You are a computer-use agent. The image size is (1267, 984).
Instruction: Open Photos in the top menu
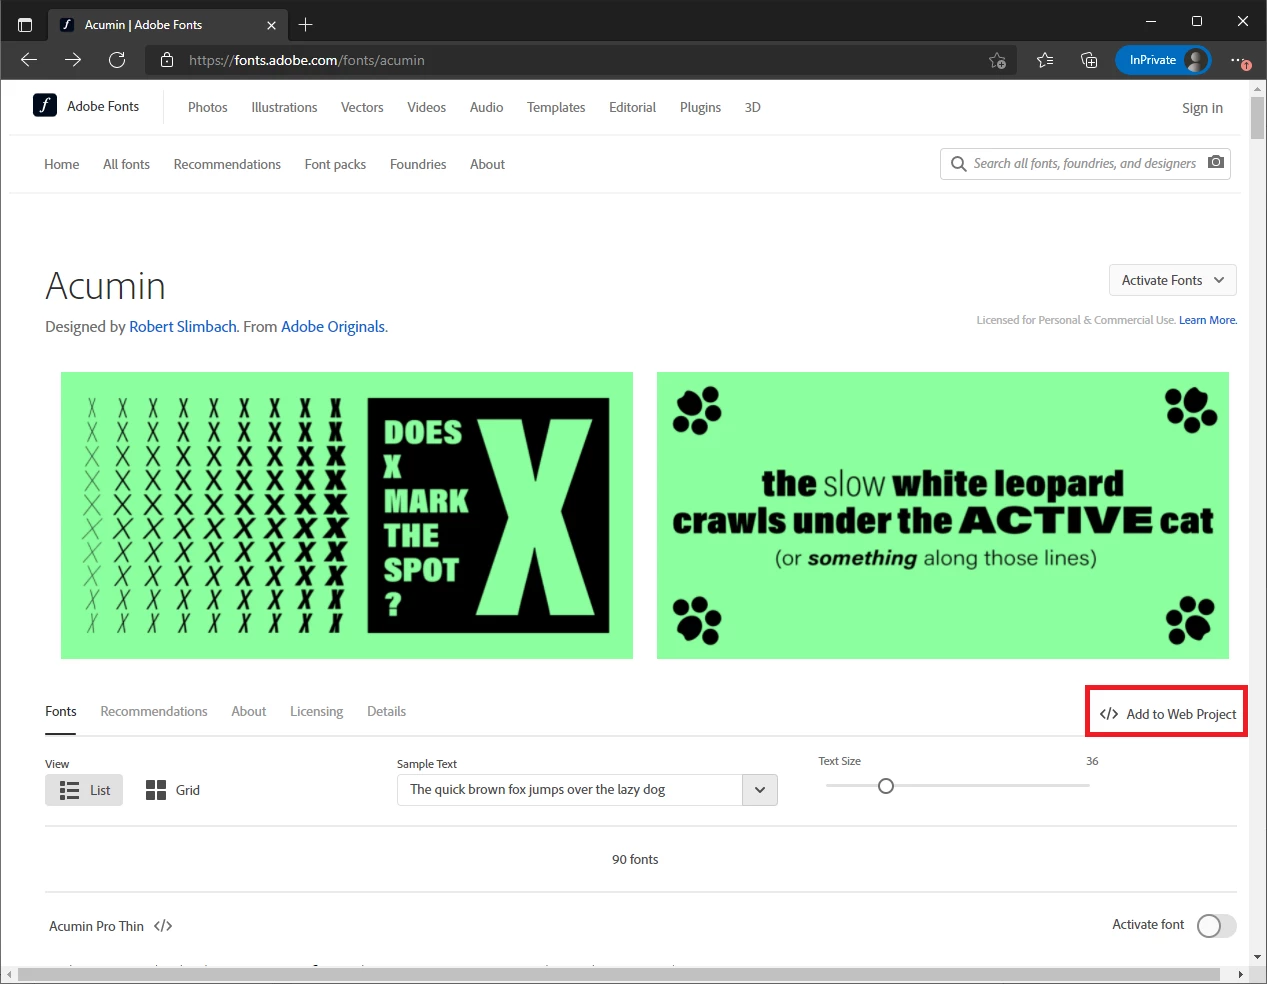coord(208,107)
